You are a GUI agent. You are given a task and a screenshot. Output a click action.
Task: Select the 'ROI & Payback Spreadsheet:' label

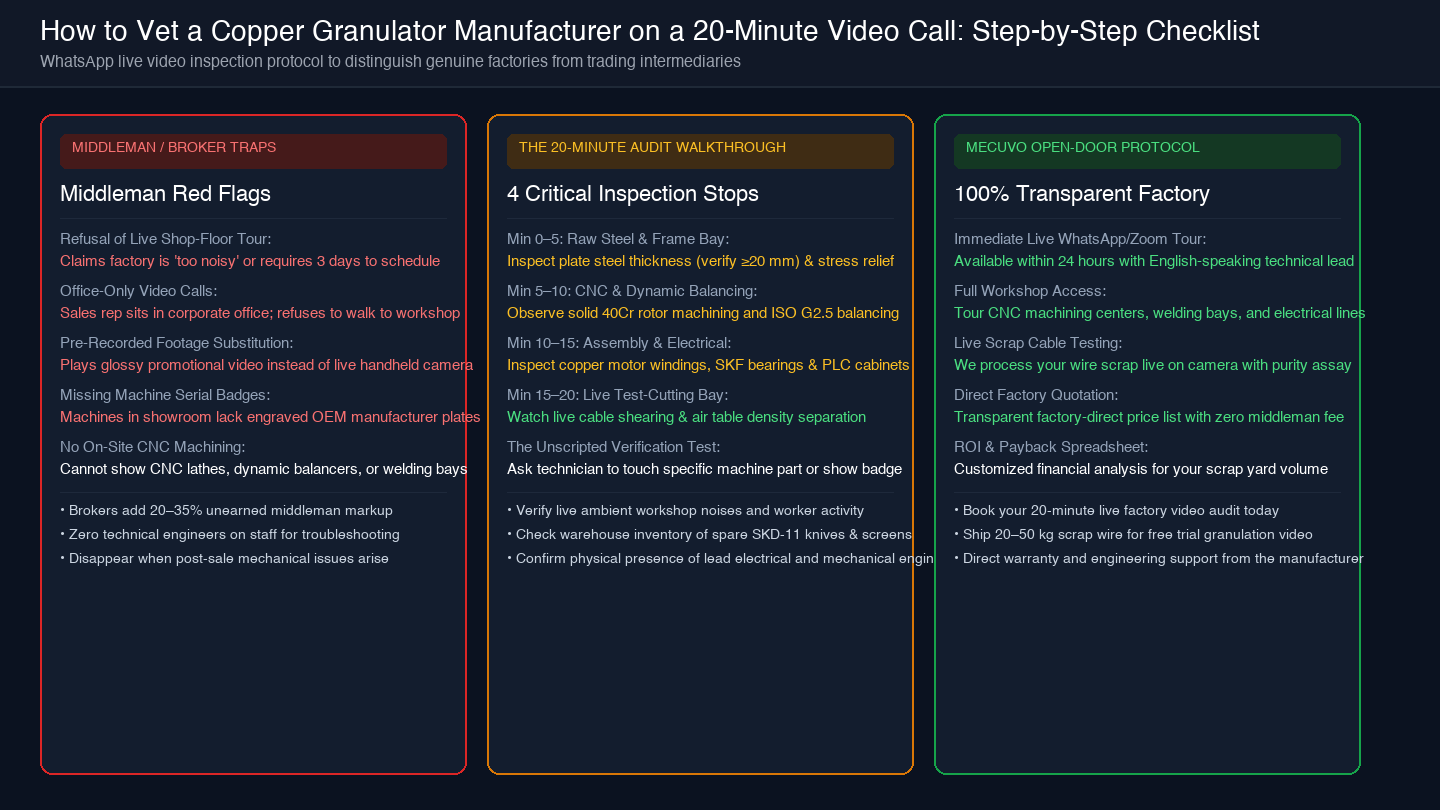click(x=1051, y=447)
